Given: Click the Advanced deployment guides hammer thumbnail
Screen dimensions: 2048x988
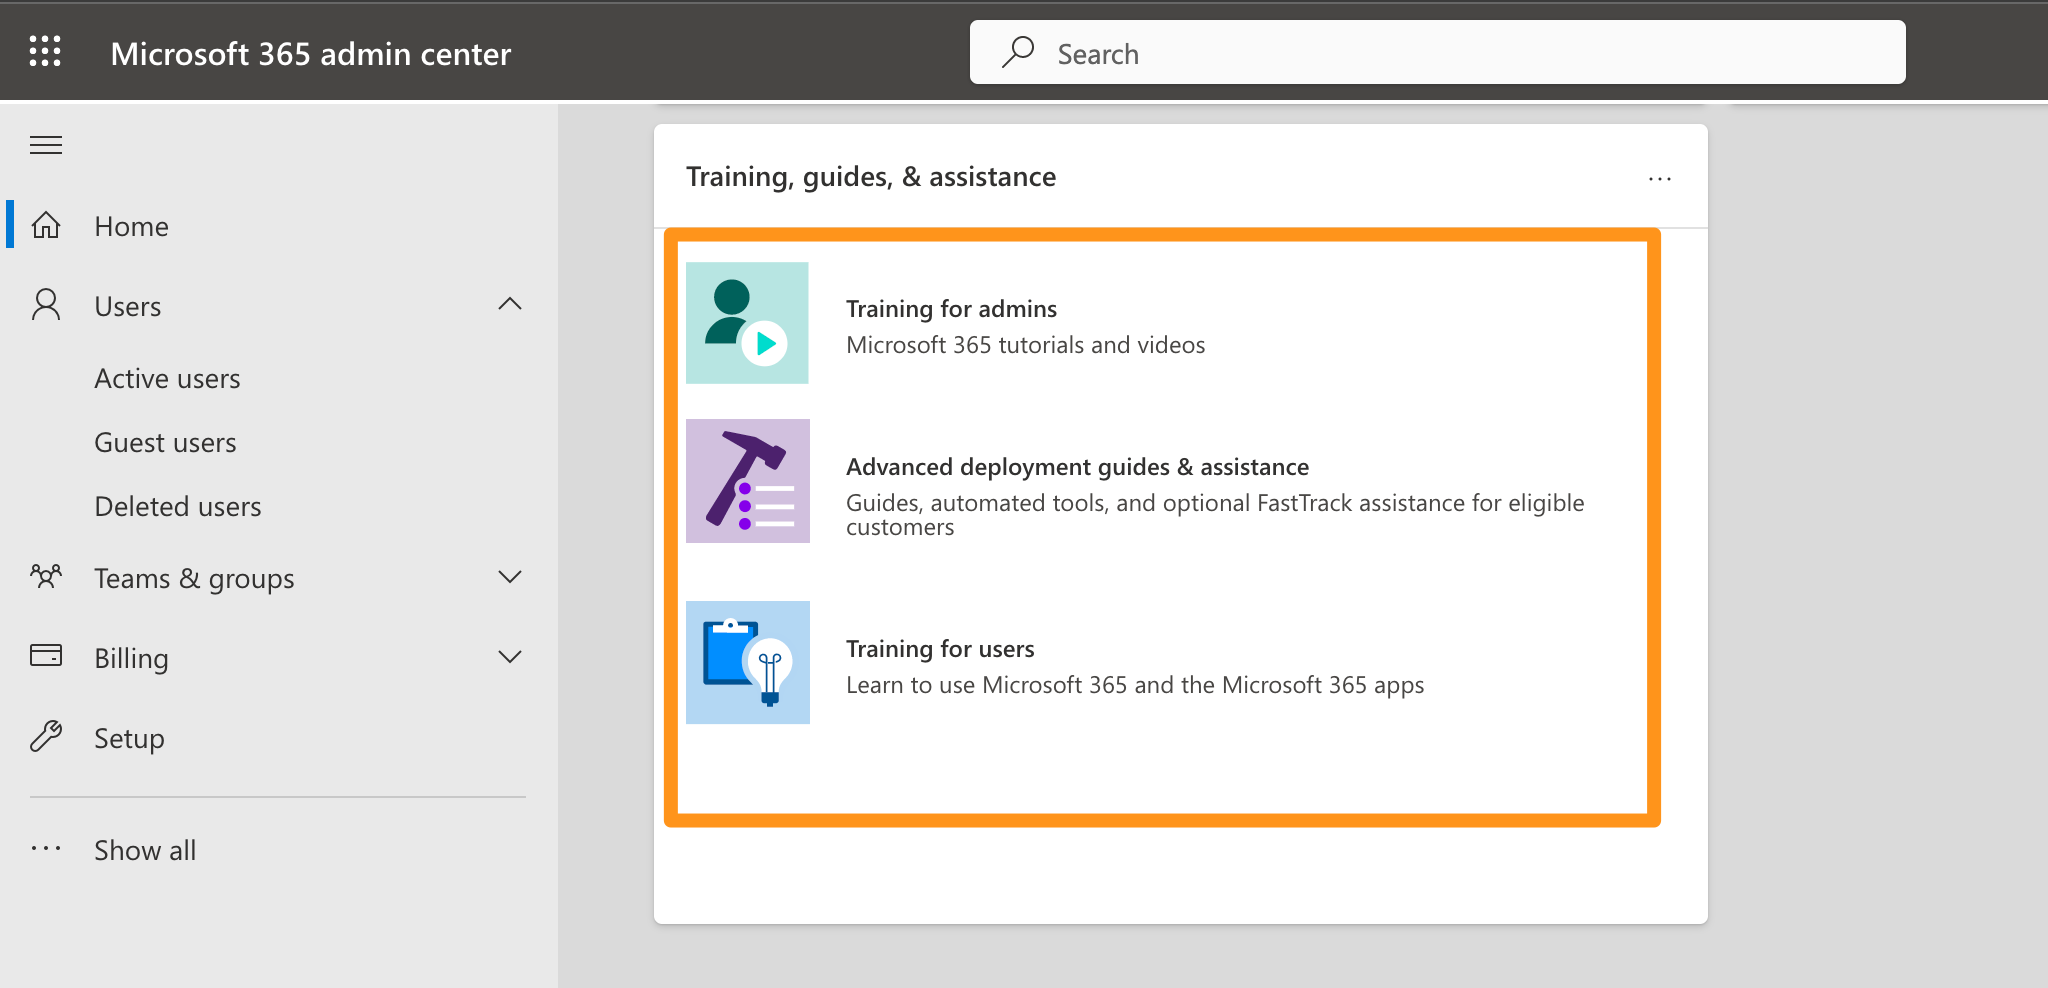Looking at the screenshot, I should (748, 481).
